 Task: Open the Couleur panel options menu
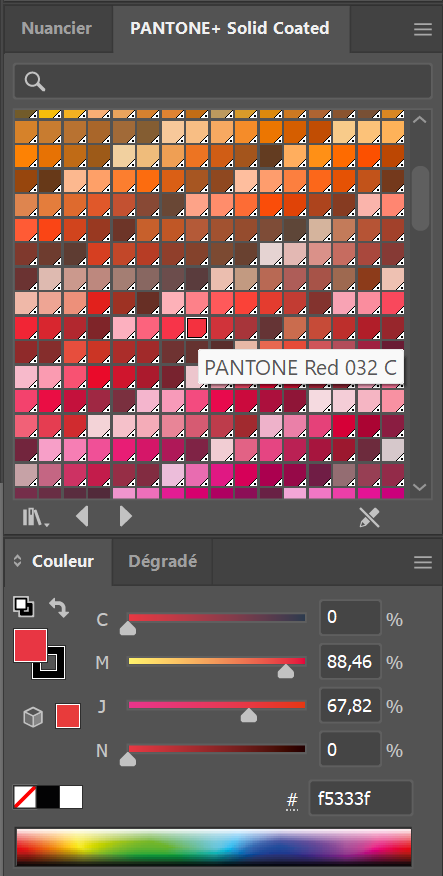pos(423,562)
